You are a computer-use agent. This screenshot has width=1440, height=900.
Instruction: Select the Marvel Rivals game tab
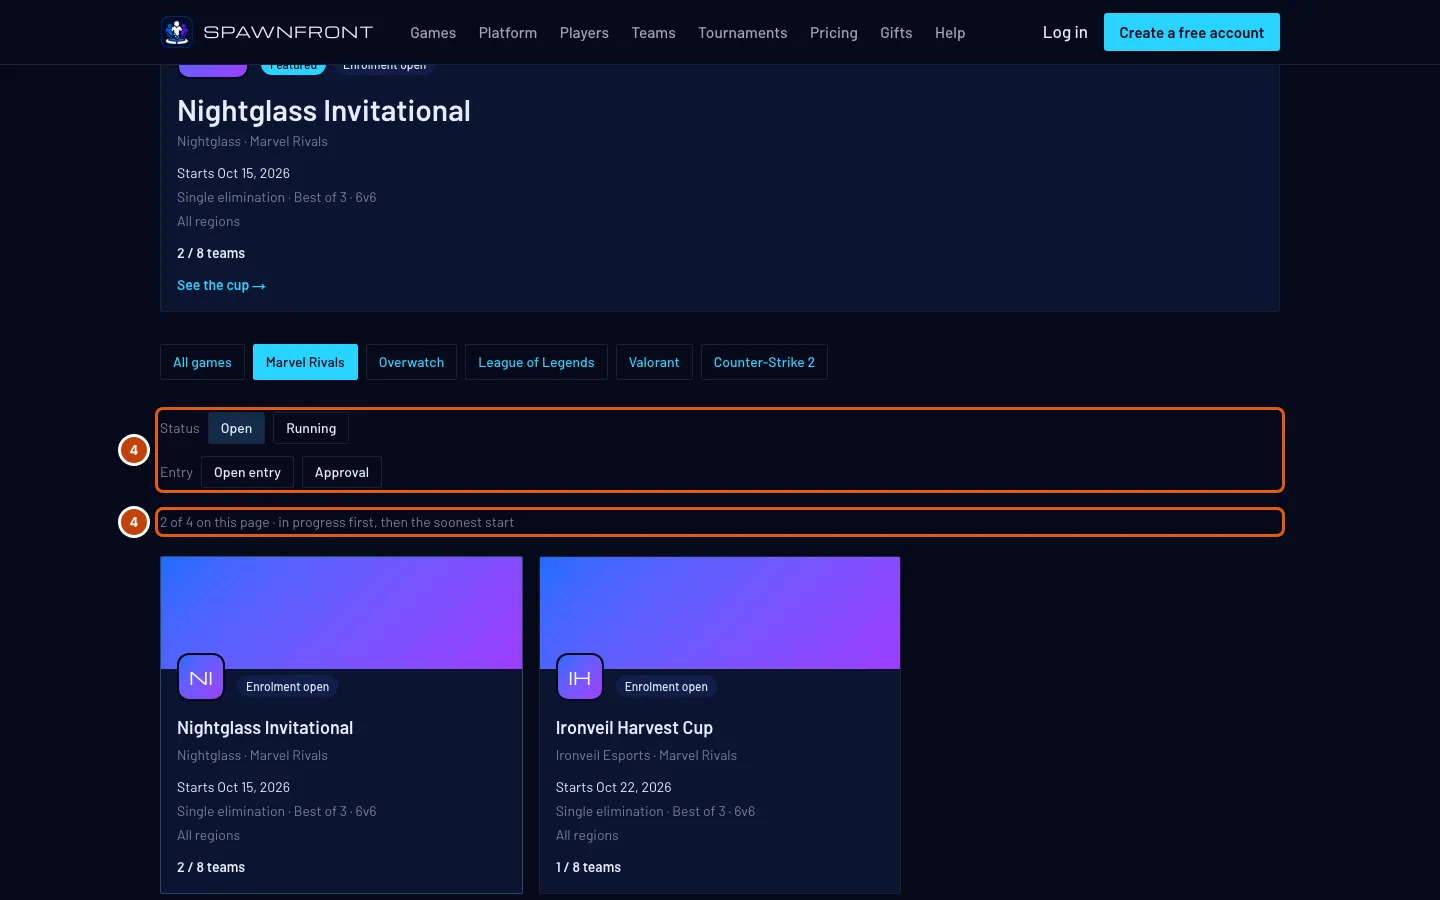click(305, 362)
